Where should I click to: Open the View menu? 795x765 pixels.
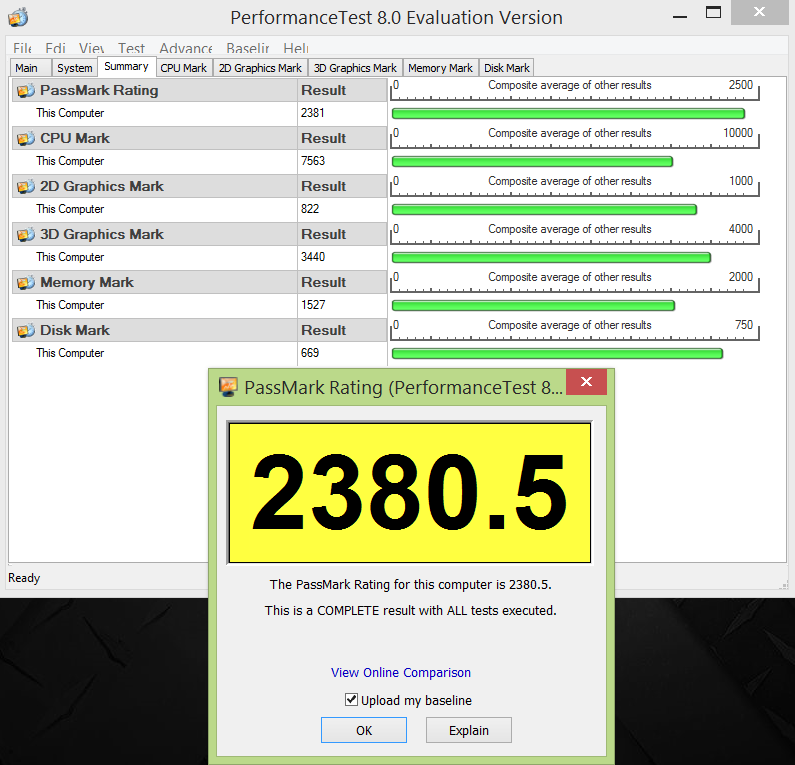(x=91, y=48)
